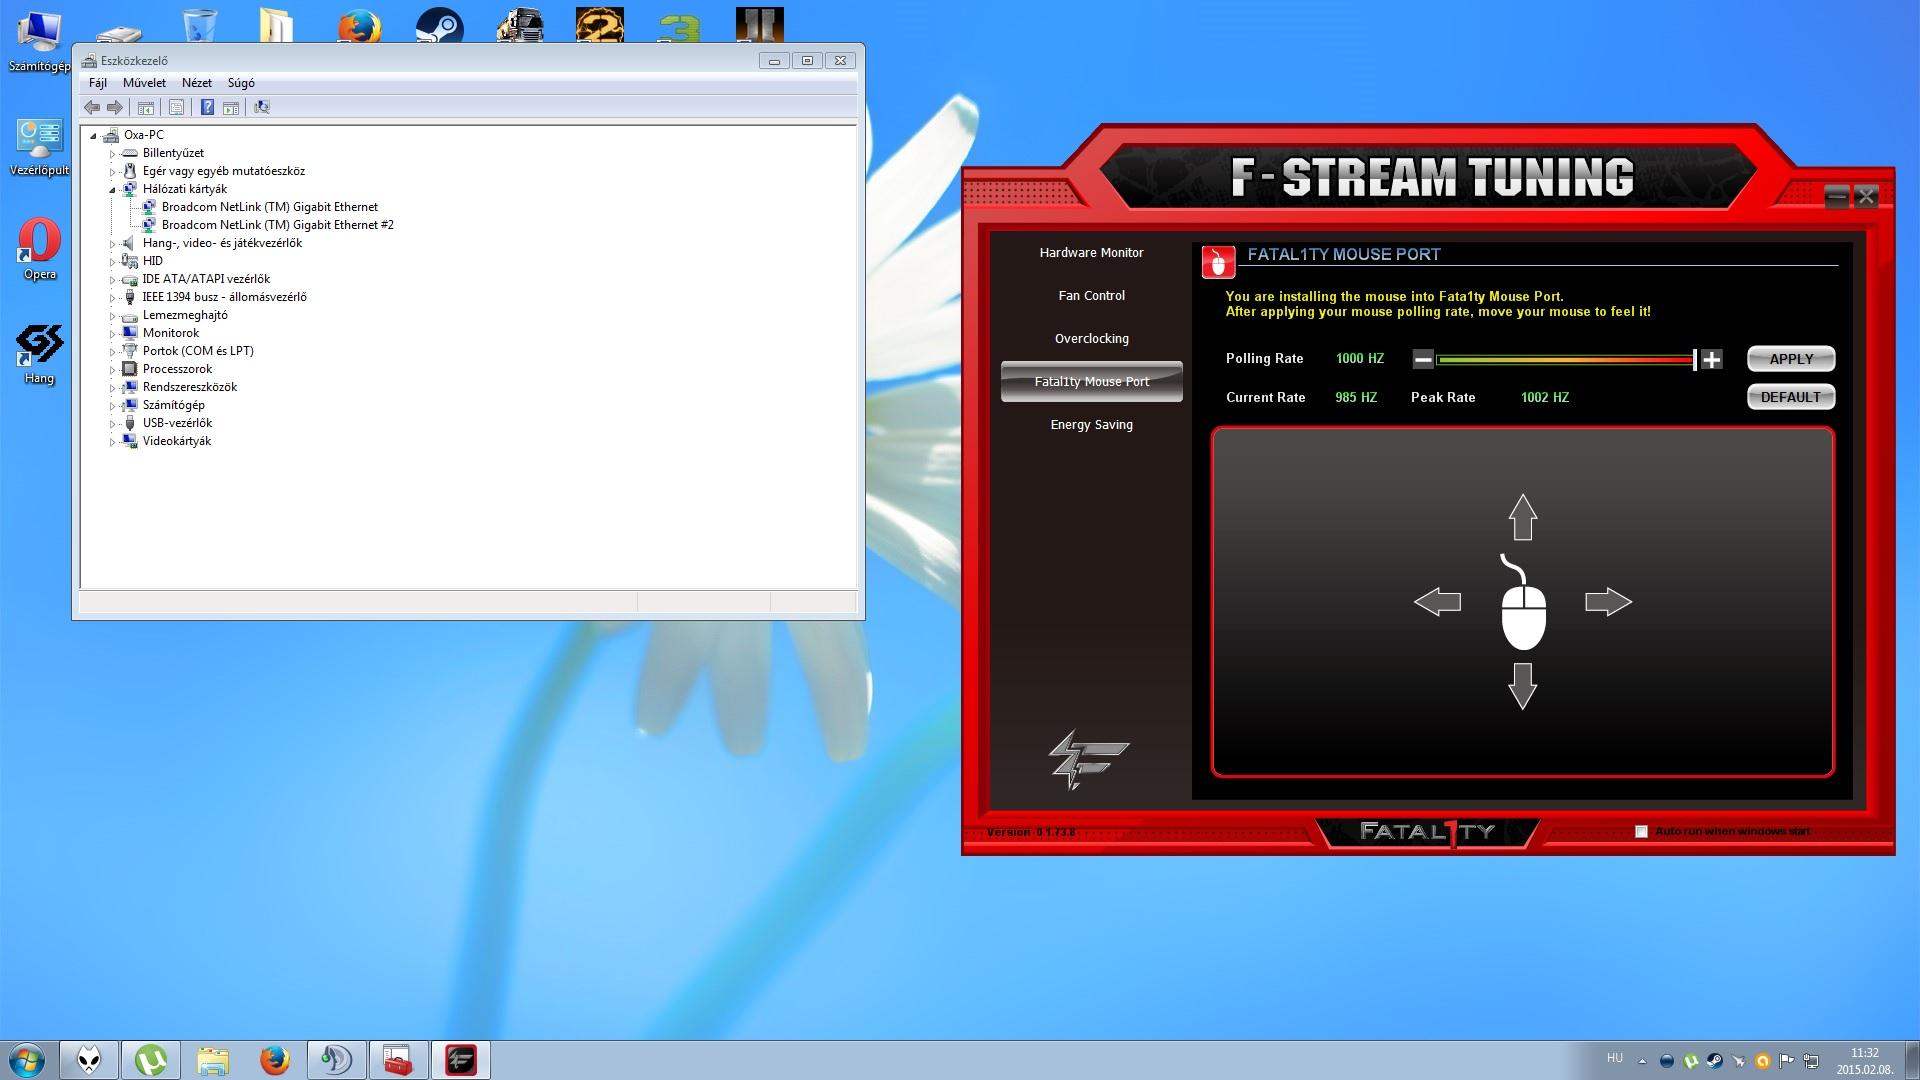Expand the IDE ATA/ATAPI vezérlők node
The height and width of the screenshot is (1080, 1920).
112,280
